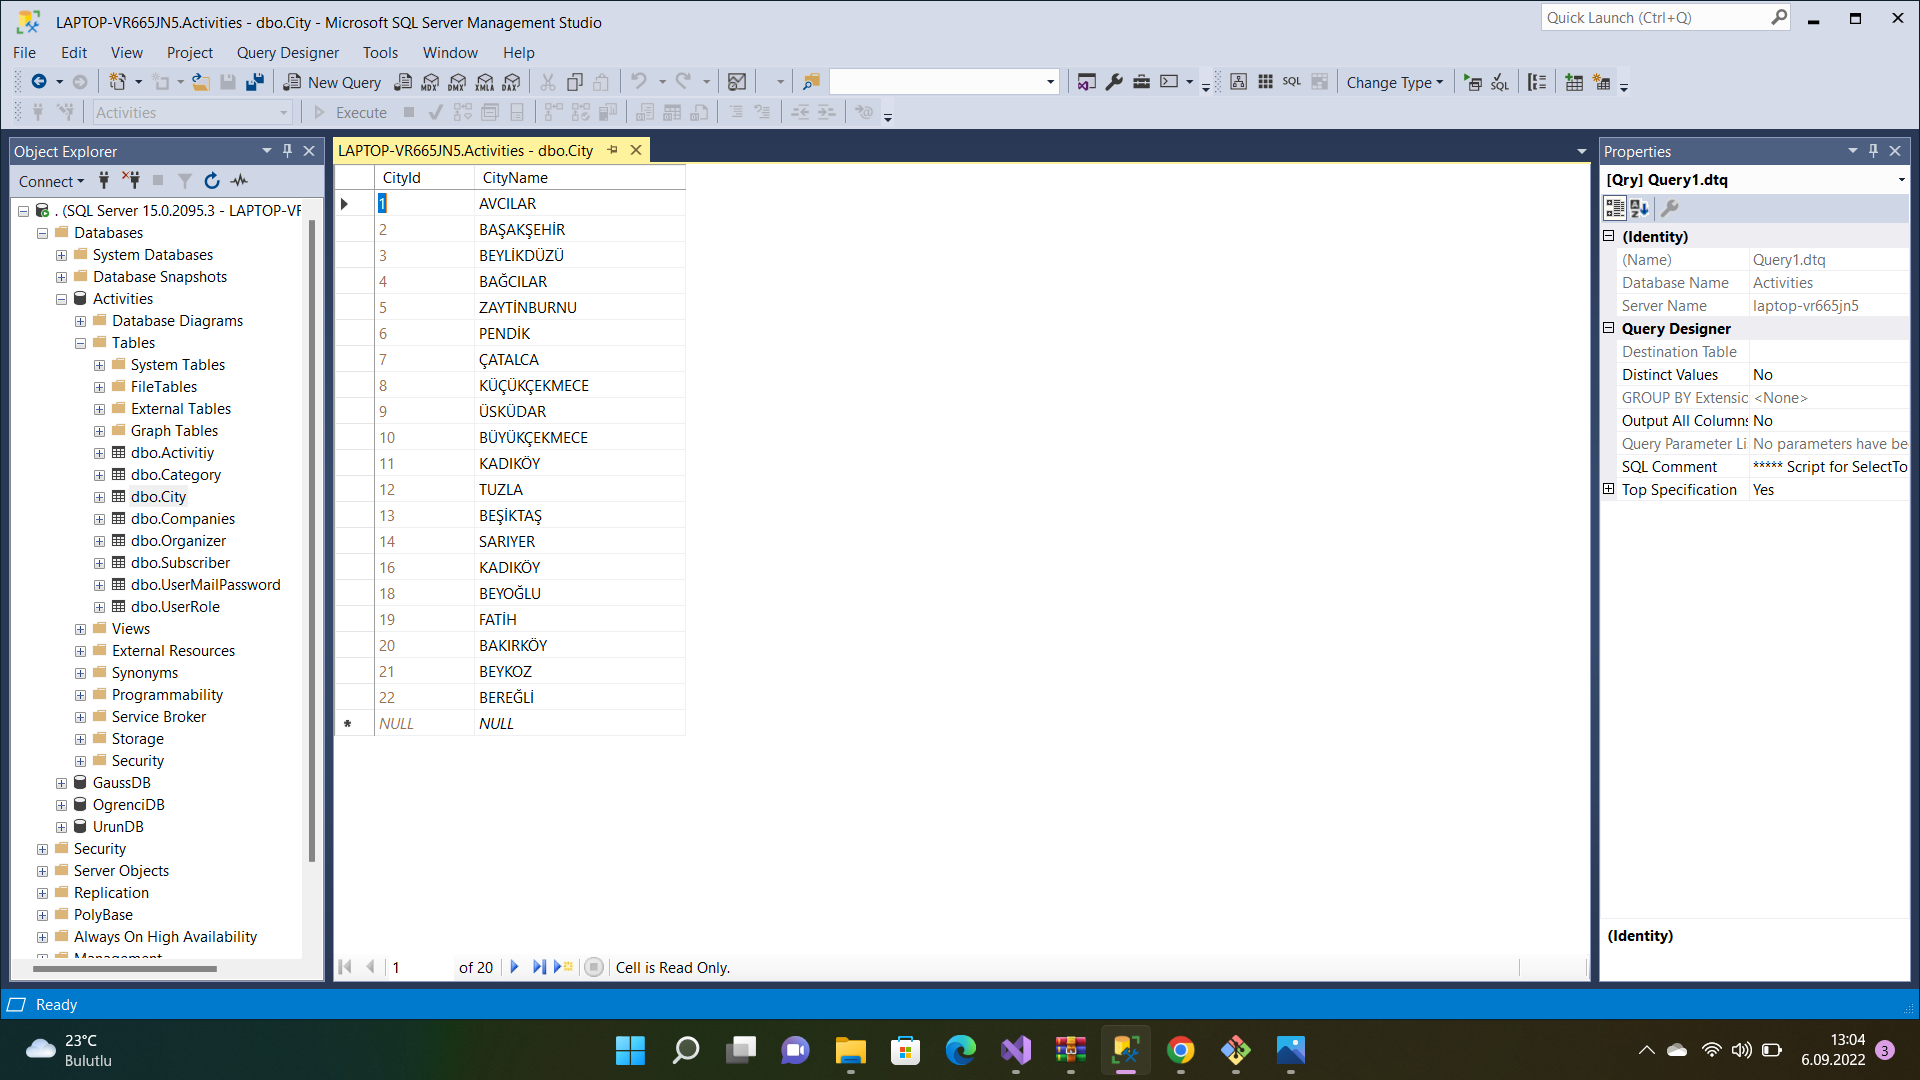Click the XMLA query icon
1920x1080 pixels.
point(484,82)
